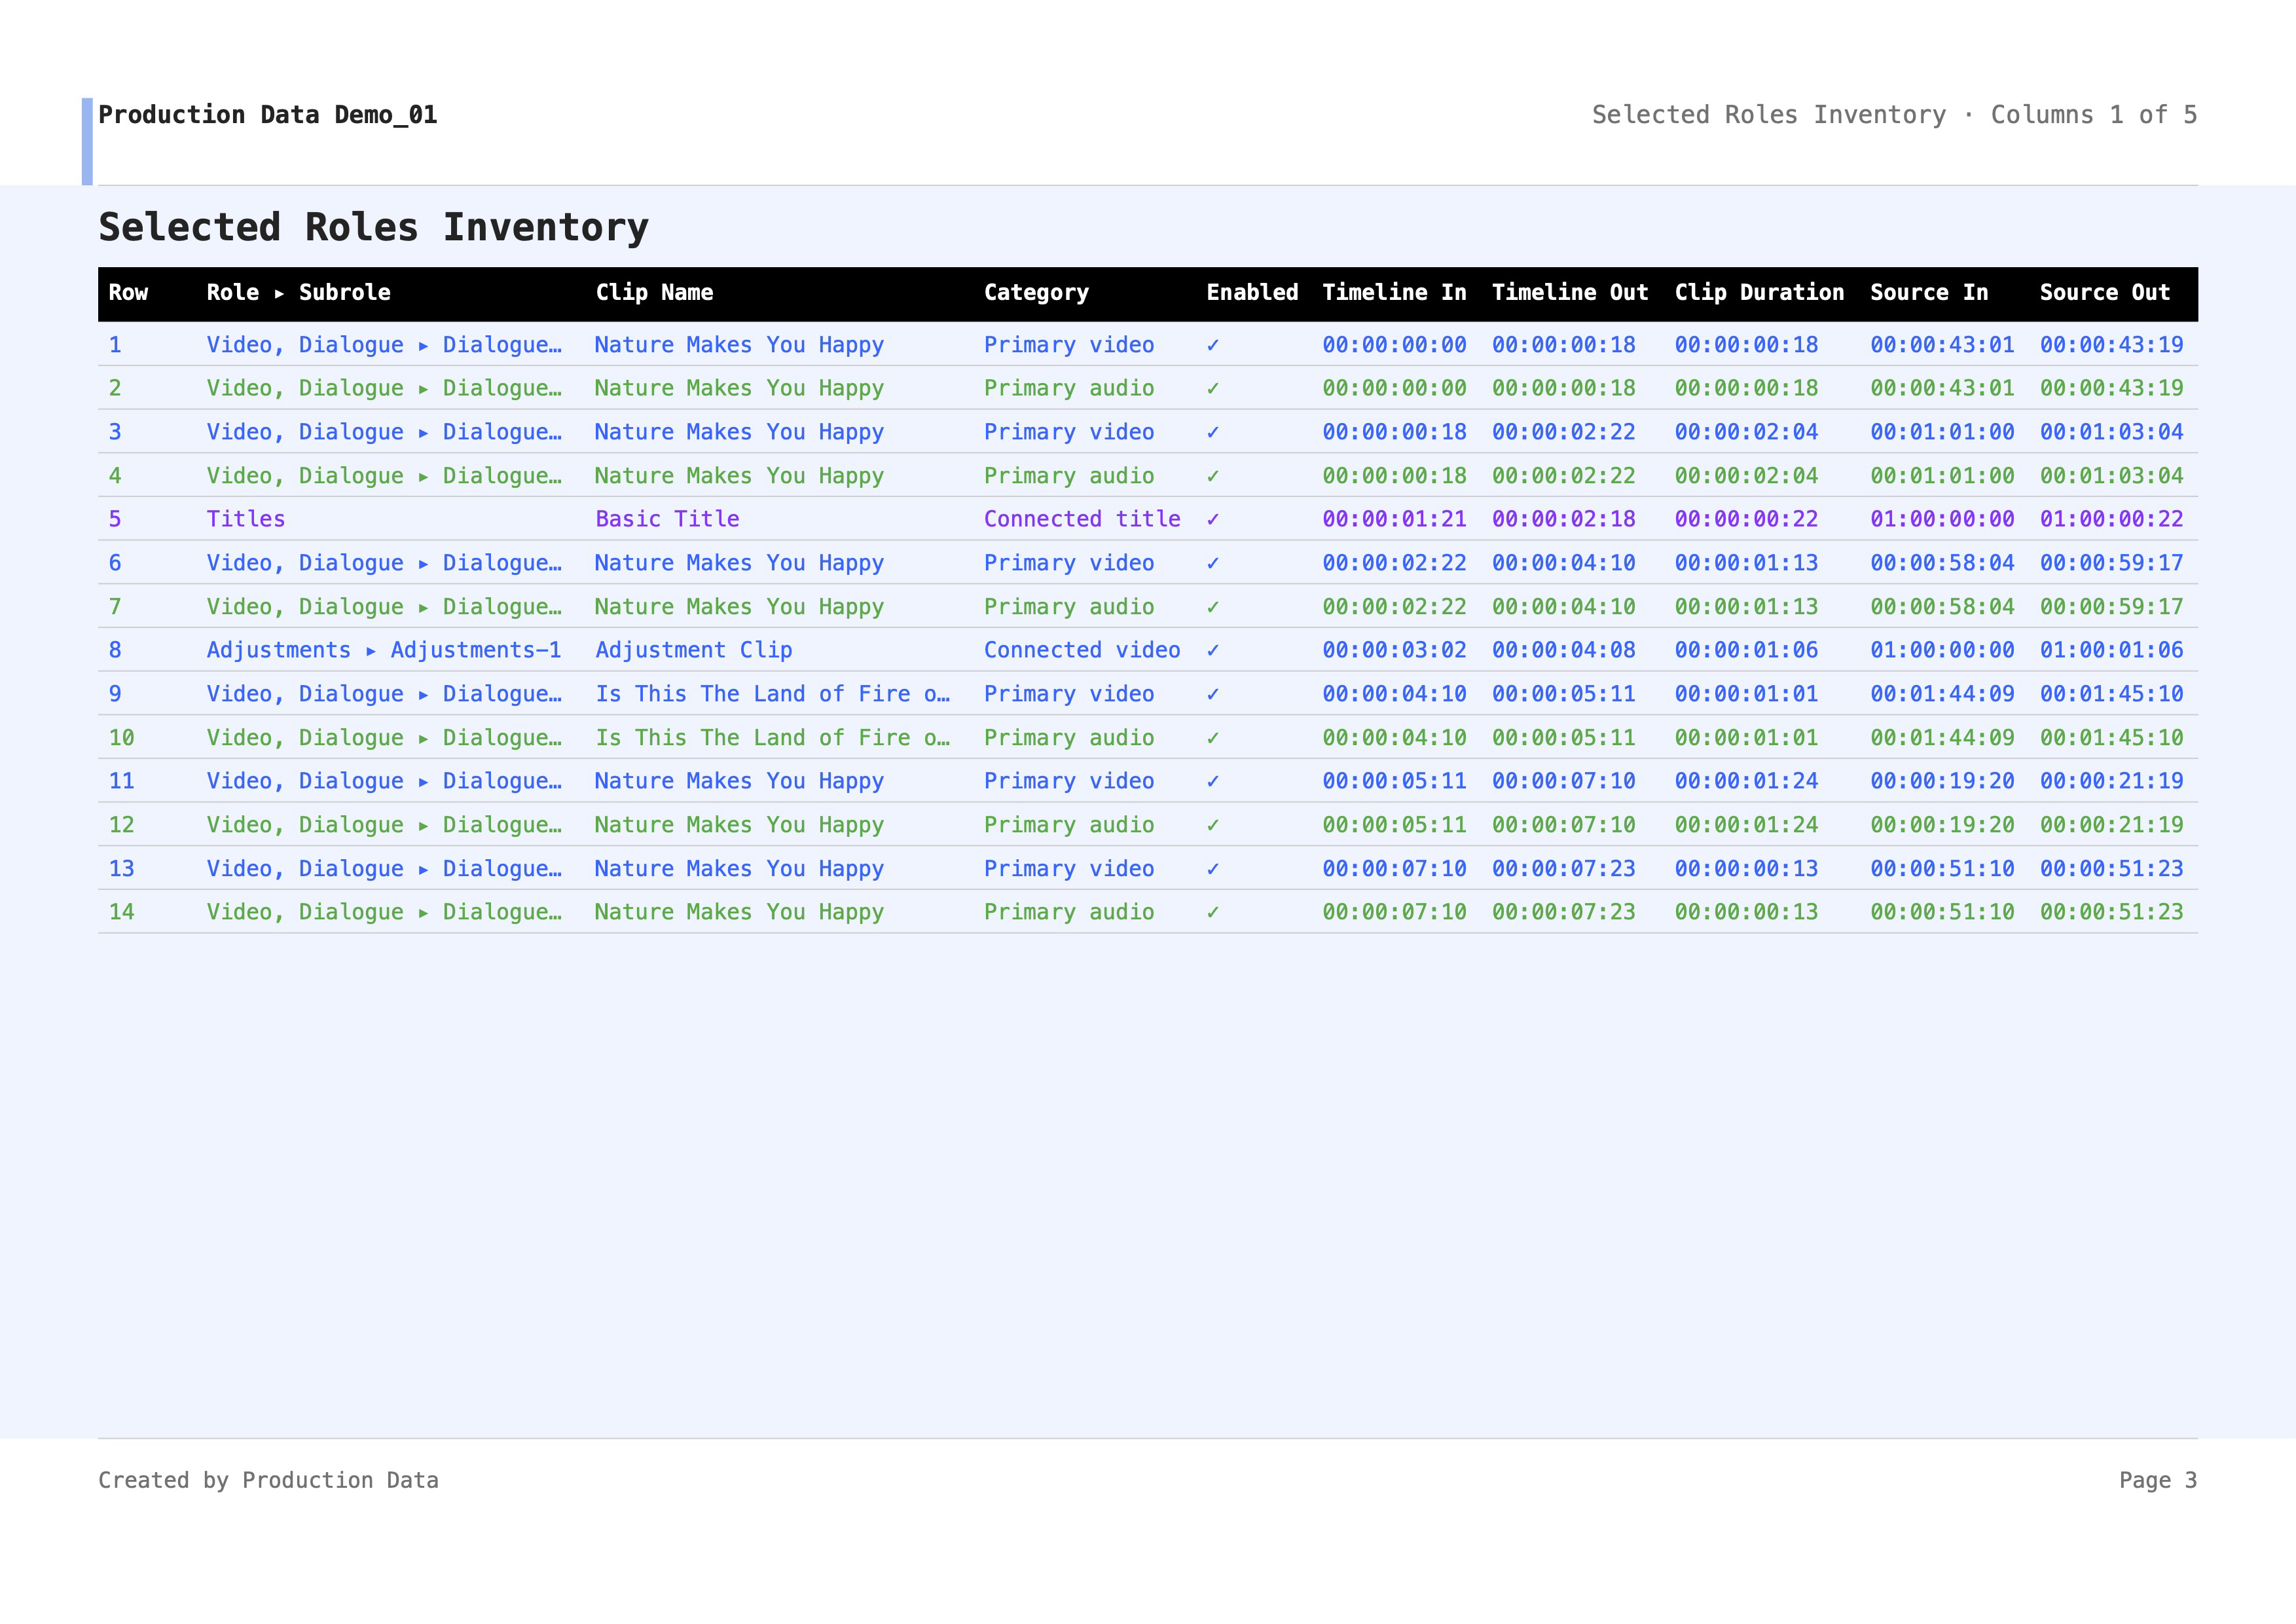
Task: Click the Enabled checkmark in row 8
Action: [1213, 650]
